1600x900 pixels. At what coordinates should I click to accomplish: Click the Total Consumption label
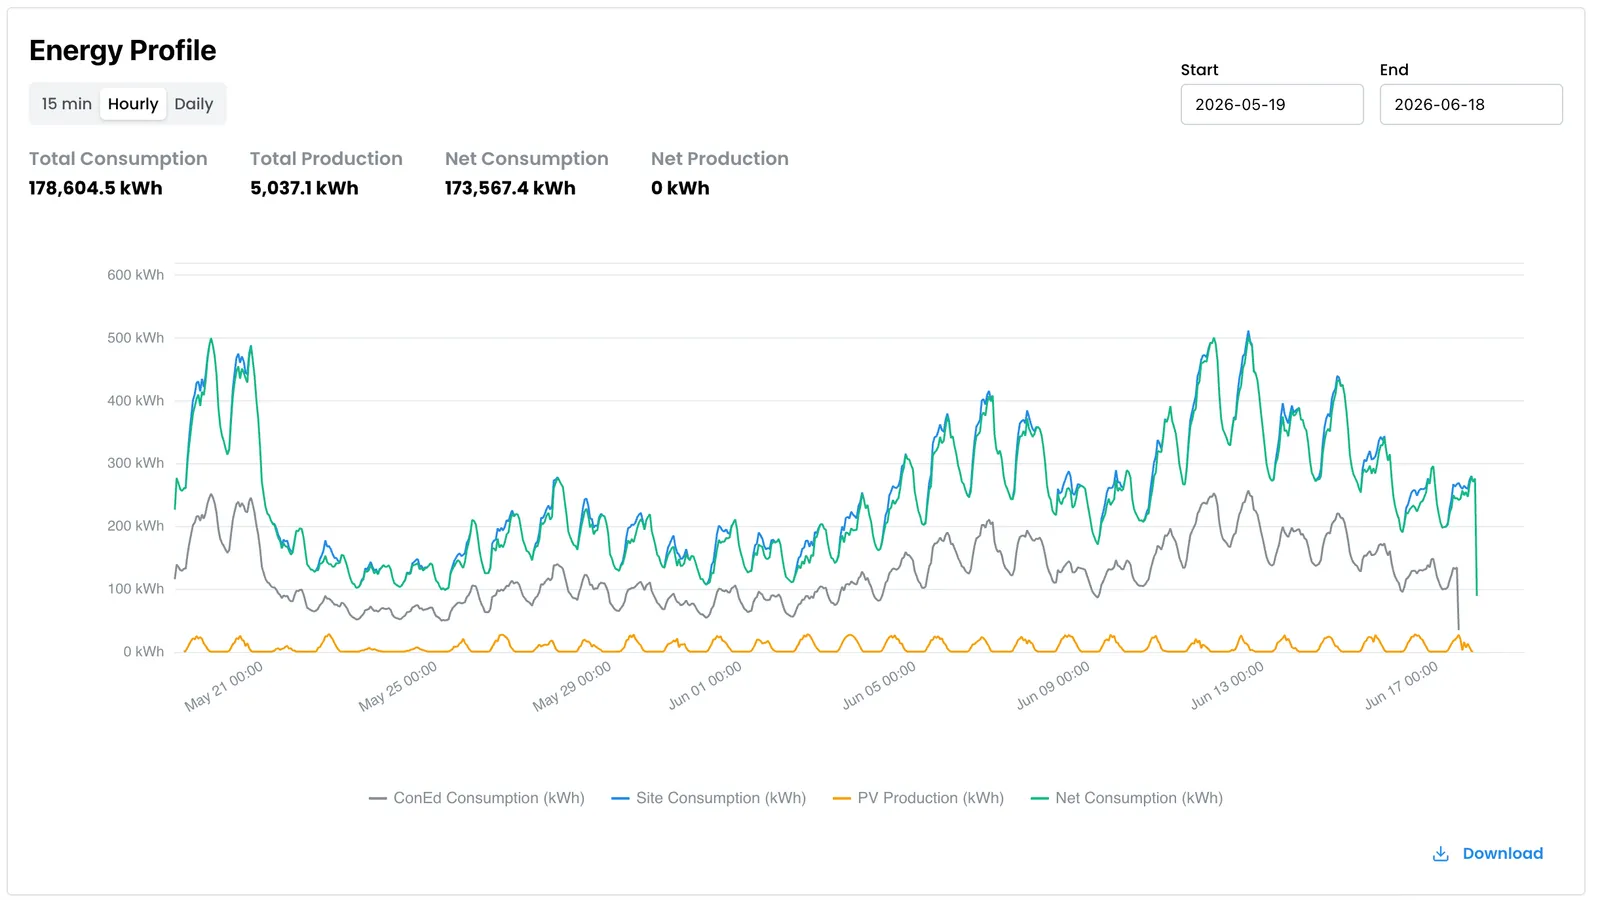pyautogui.click(x=118, y=159)
